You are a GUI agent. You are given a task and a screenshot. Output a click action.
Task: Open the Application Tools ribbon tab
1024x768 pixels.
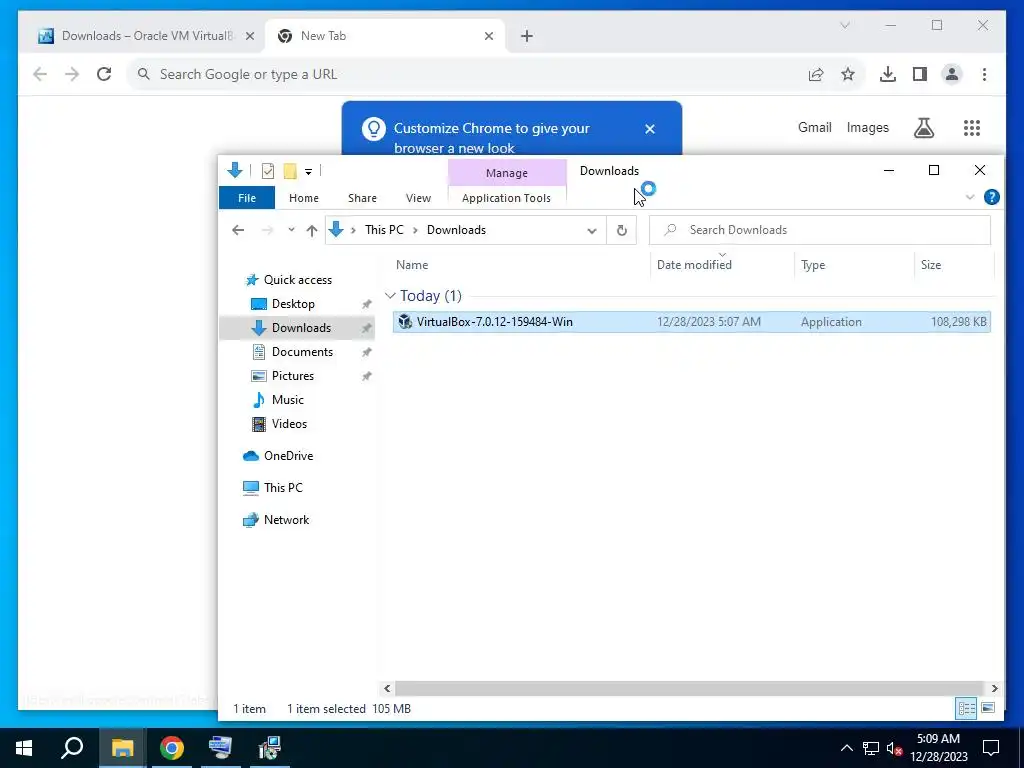click(x=506, y=198)
